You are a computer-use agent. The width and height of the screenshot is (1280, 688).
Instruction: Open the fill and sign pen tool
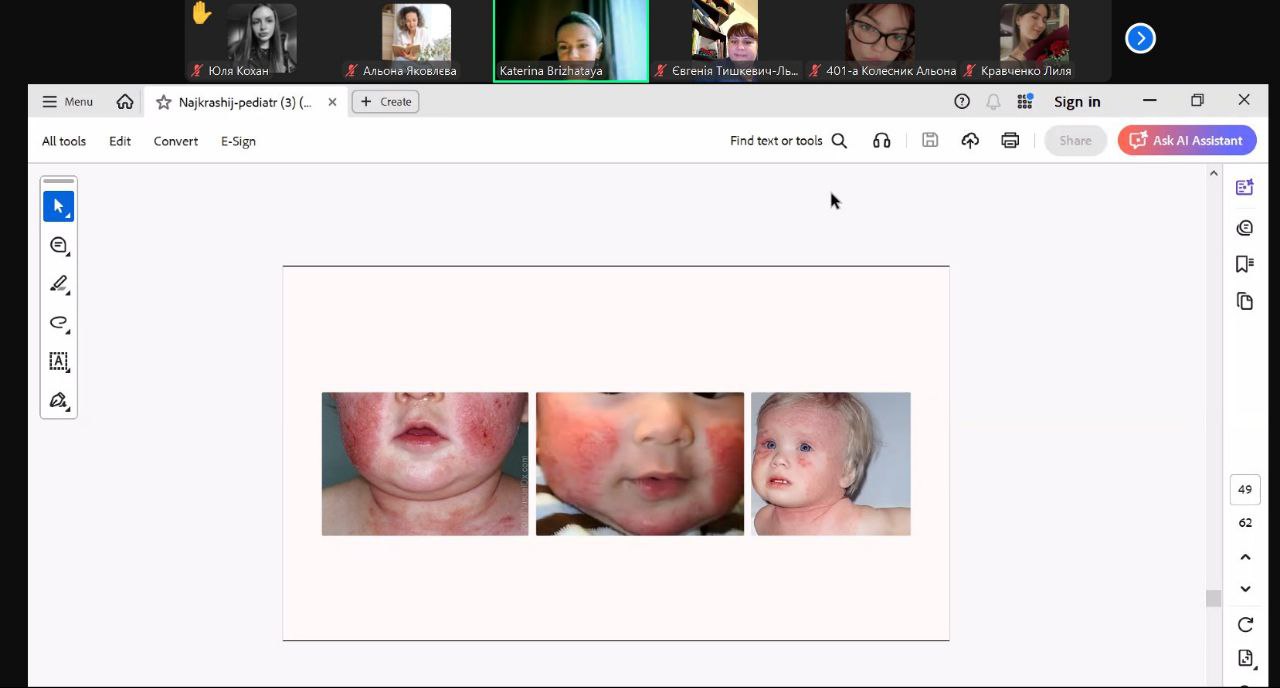click(x=58, y=400)
